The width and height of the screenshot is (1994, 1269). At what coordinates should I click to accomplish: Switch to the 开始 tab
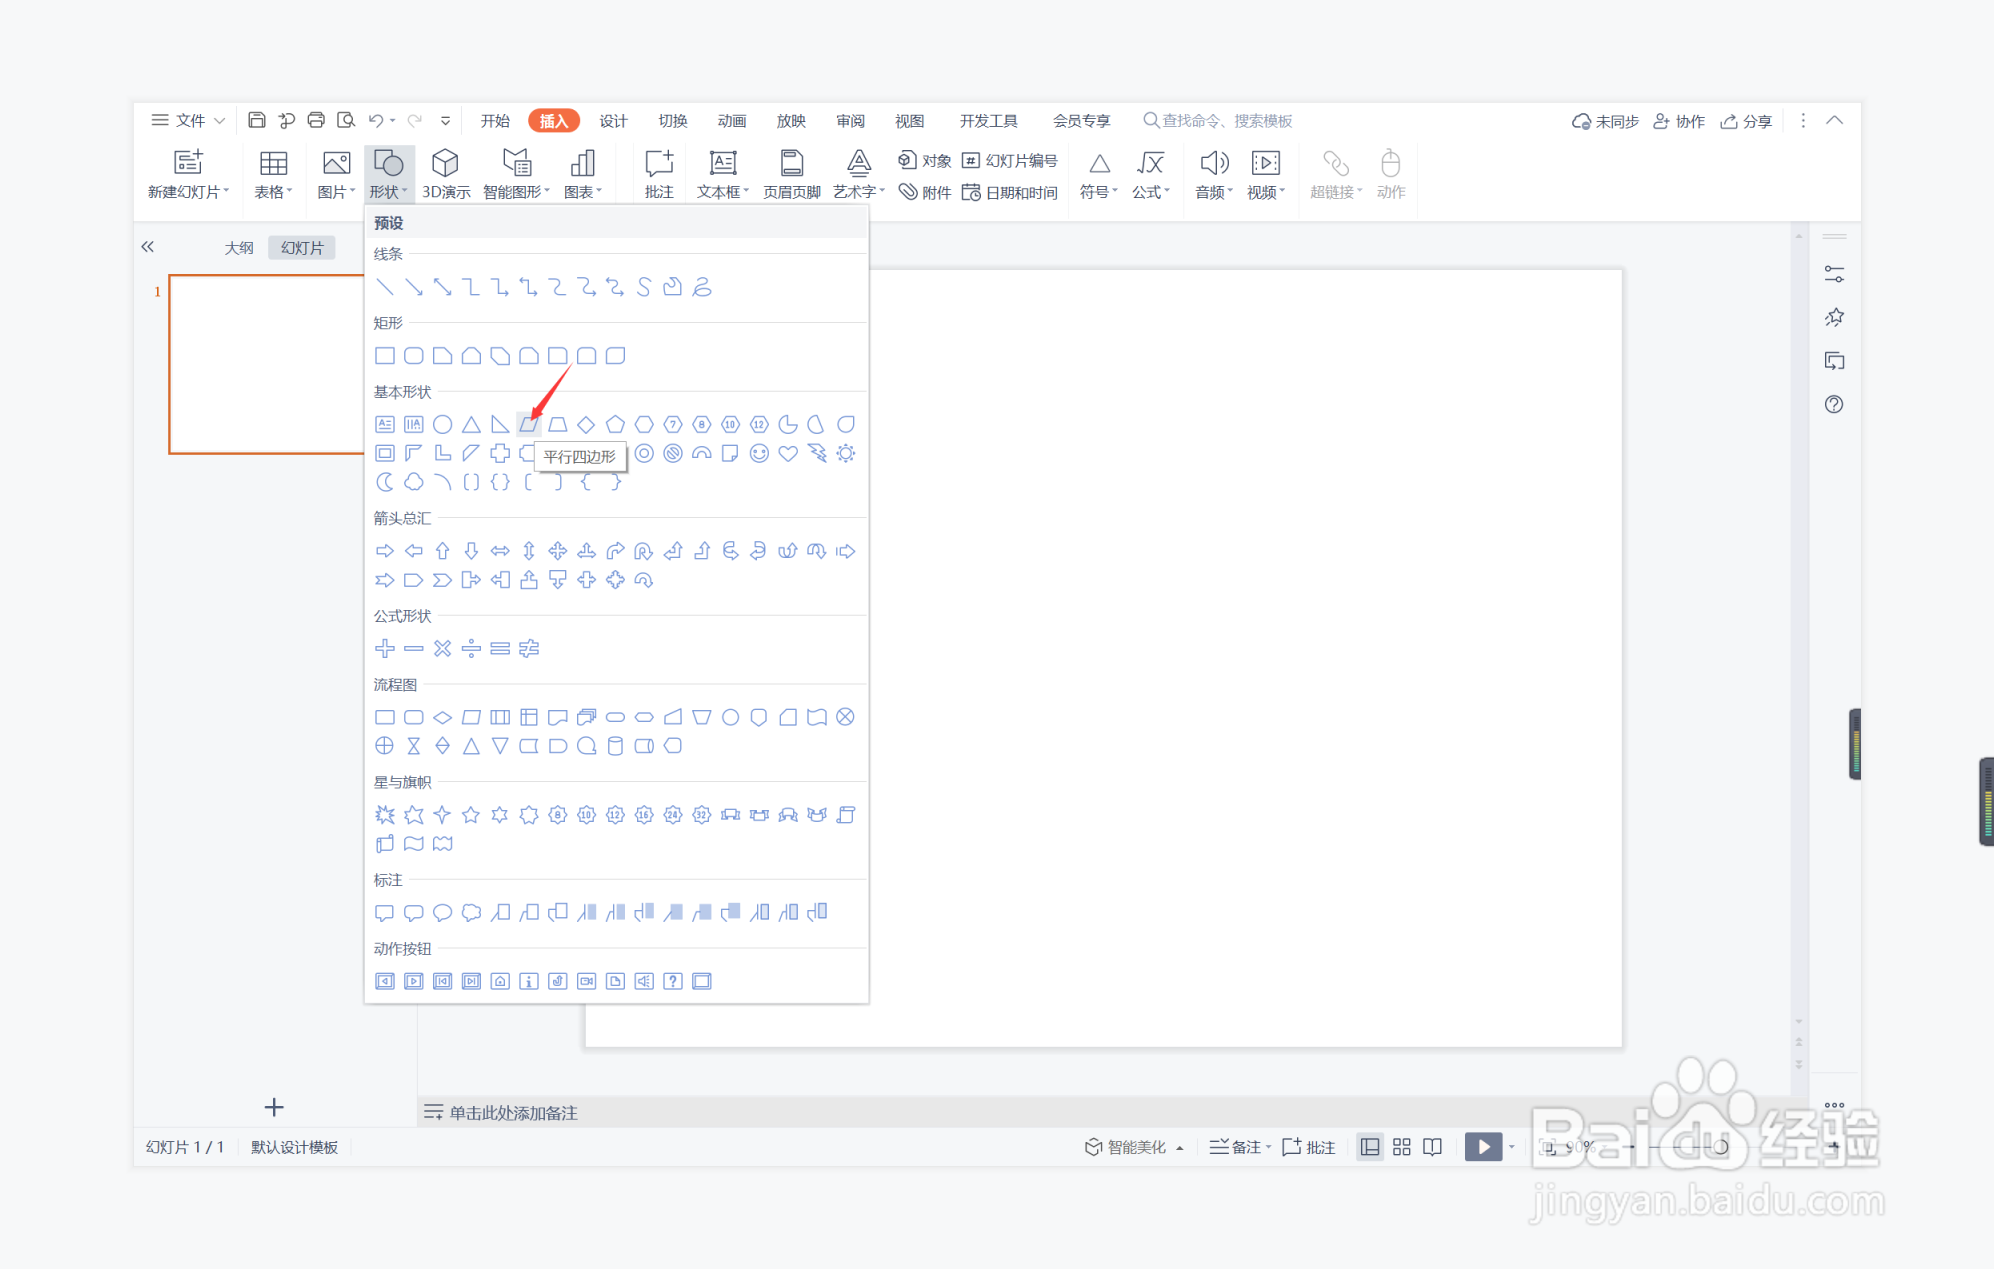coord(495,120)
